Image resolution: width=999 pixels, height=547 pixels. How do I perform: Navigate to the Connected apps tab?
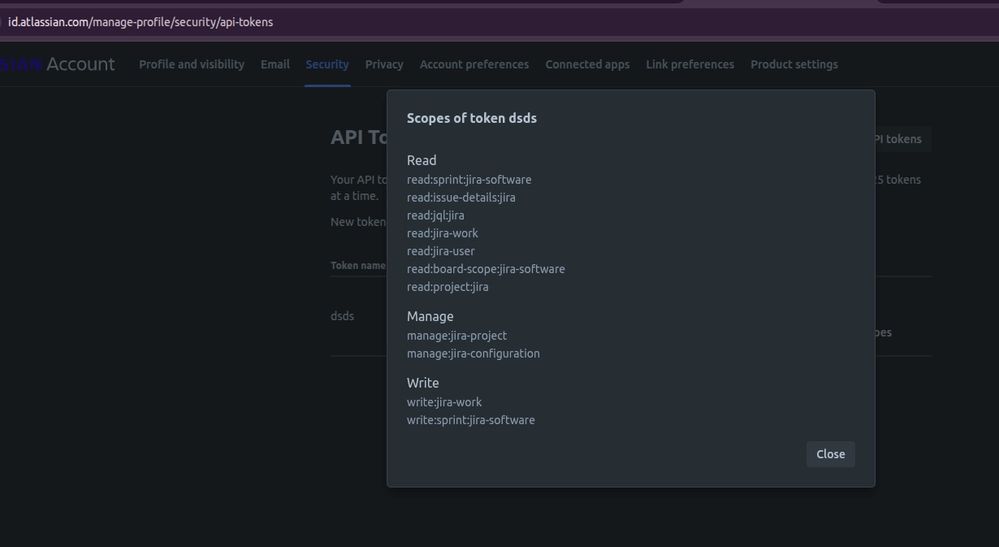[587, 64]
